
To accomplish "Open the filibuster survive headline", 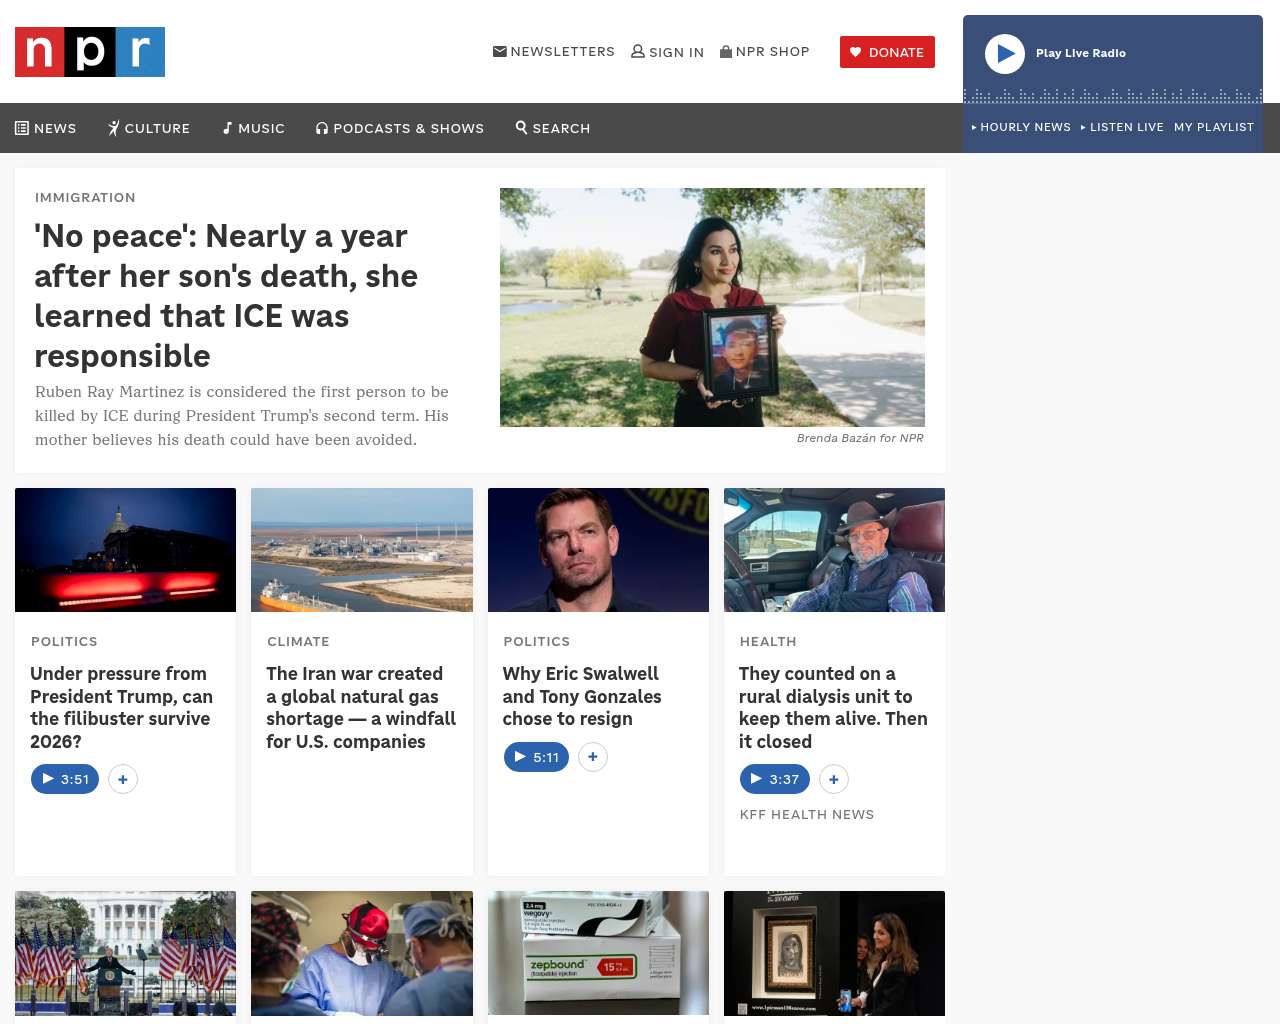I will pyautogui.click(x=121, y=707).
